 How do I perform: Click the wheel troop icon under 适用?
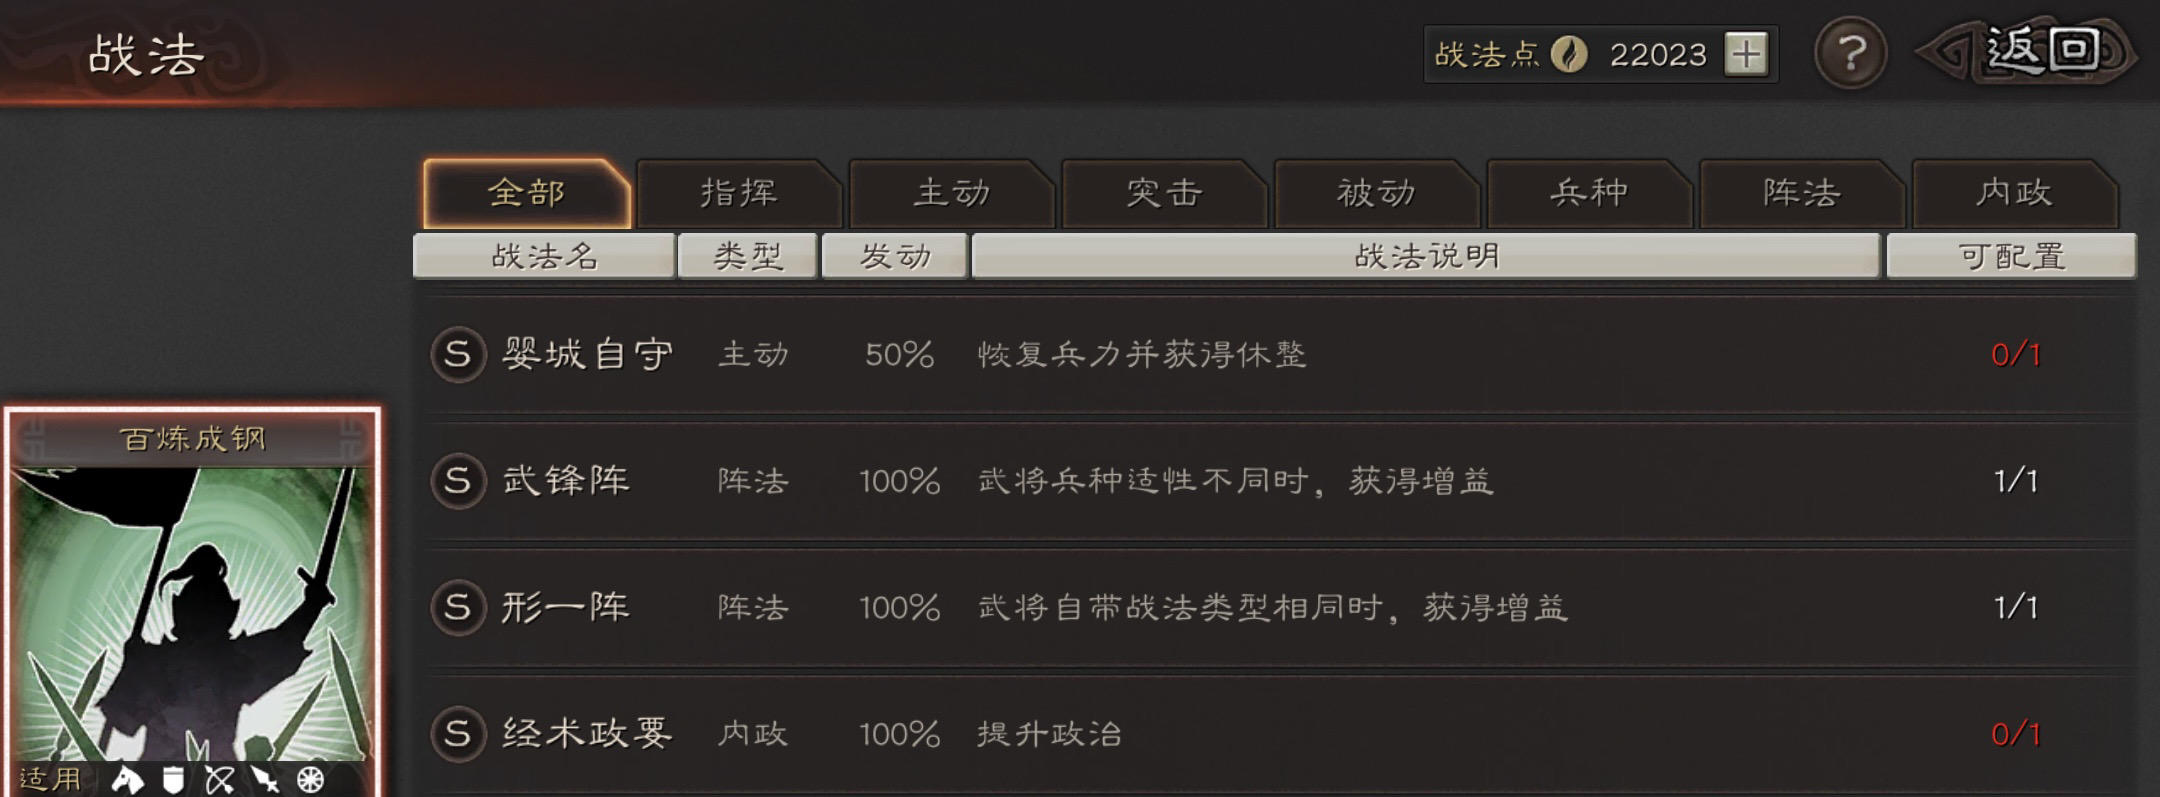click(x=311, y=779)
